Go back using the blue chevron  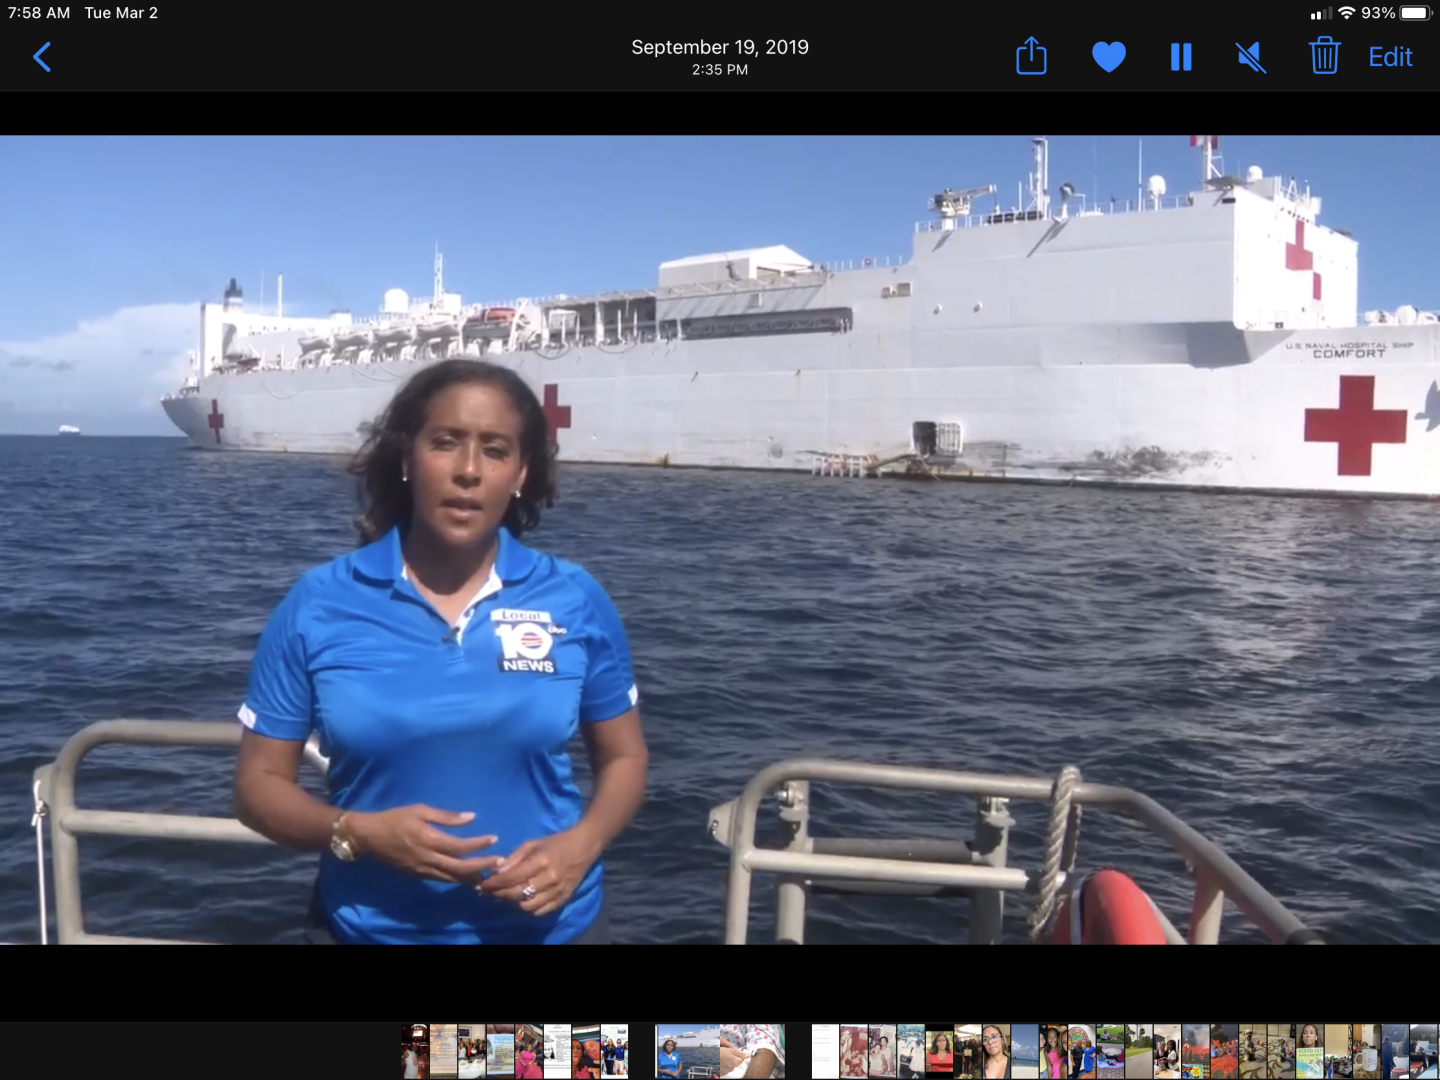[x=42, y=57]
